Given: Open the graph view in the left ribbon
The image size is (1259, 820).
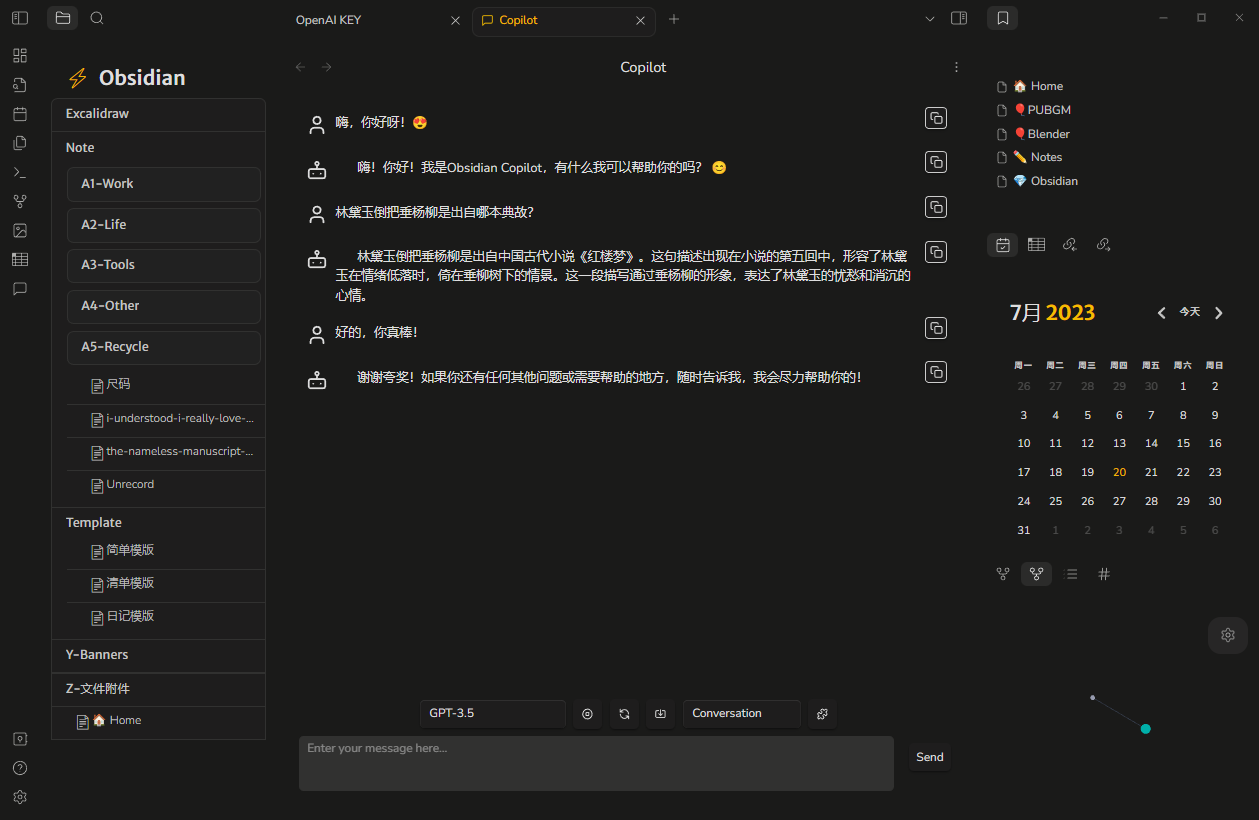Looking at the screenshot, I should [x=19, y=200].
